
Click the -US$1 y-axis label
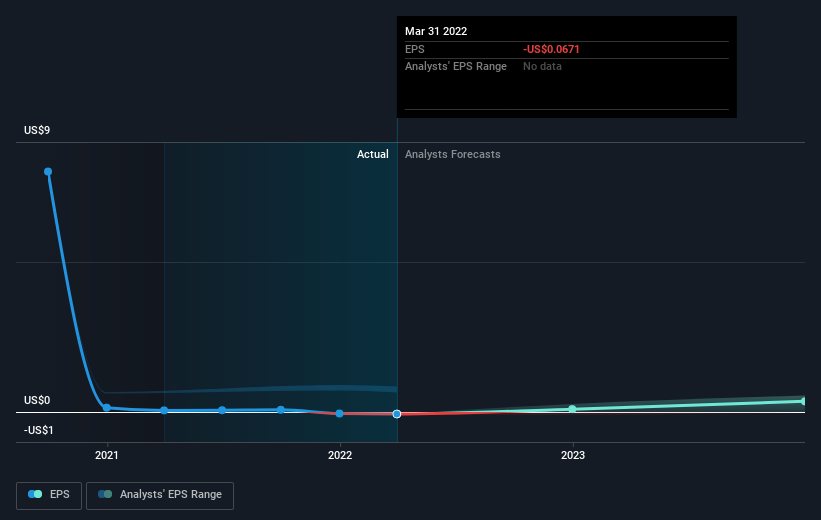[39, 430]
